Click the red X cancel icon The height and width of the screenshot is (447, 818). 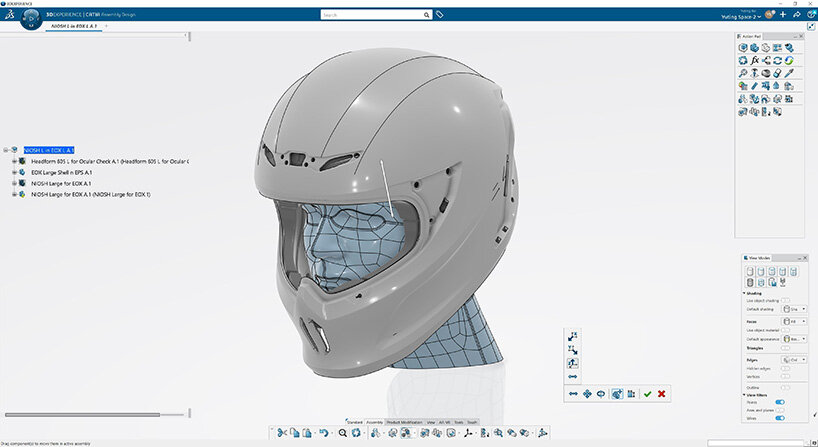tap(662, 394)
